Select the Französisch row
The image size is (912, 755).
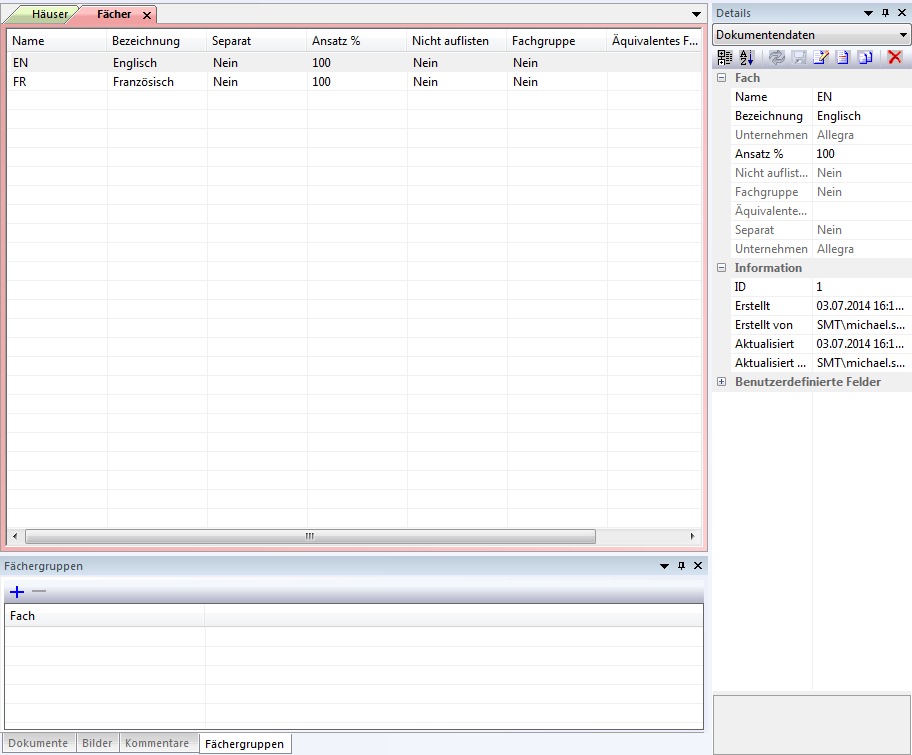[143, 82]
